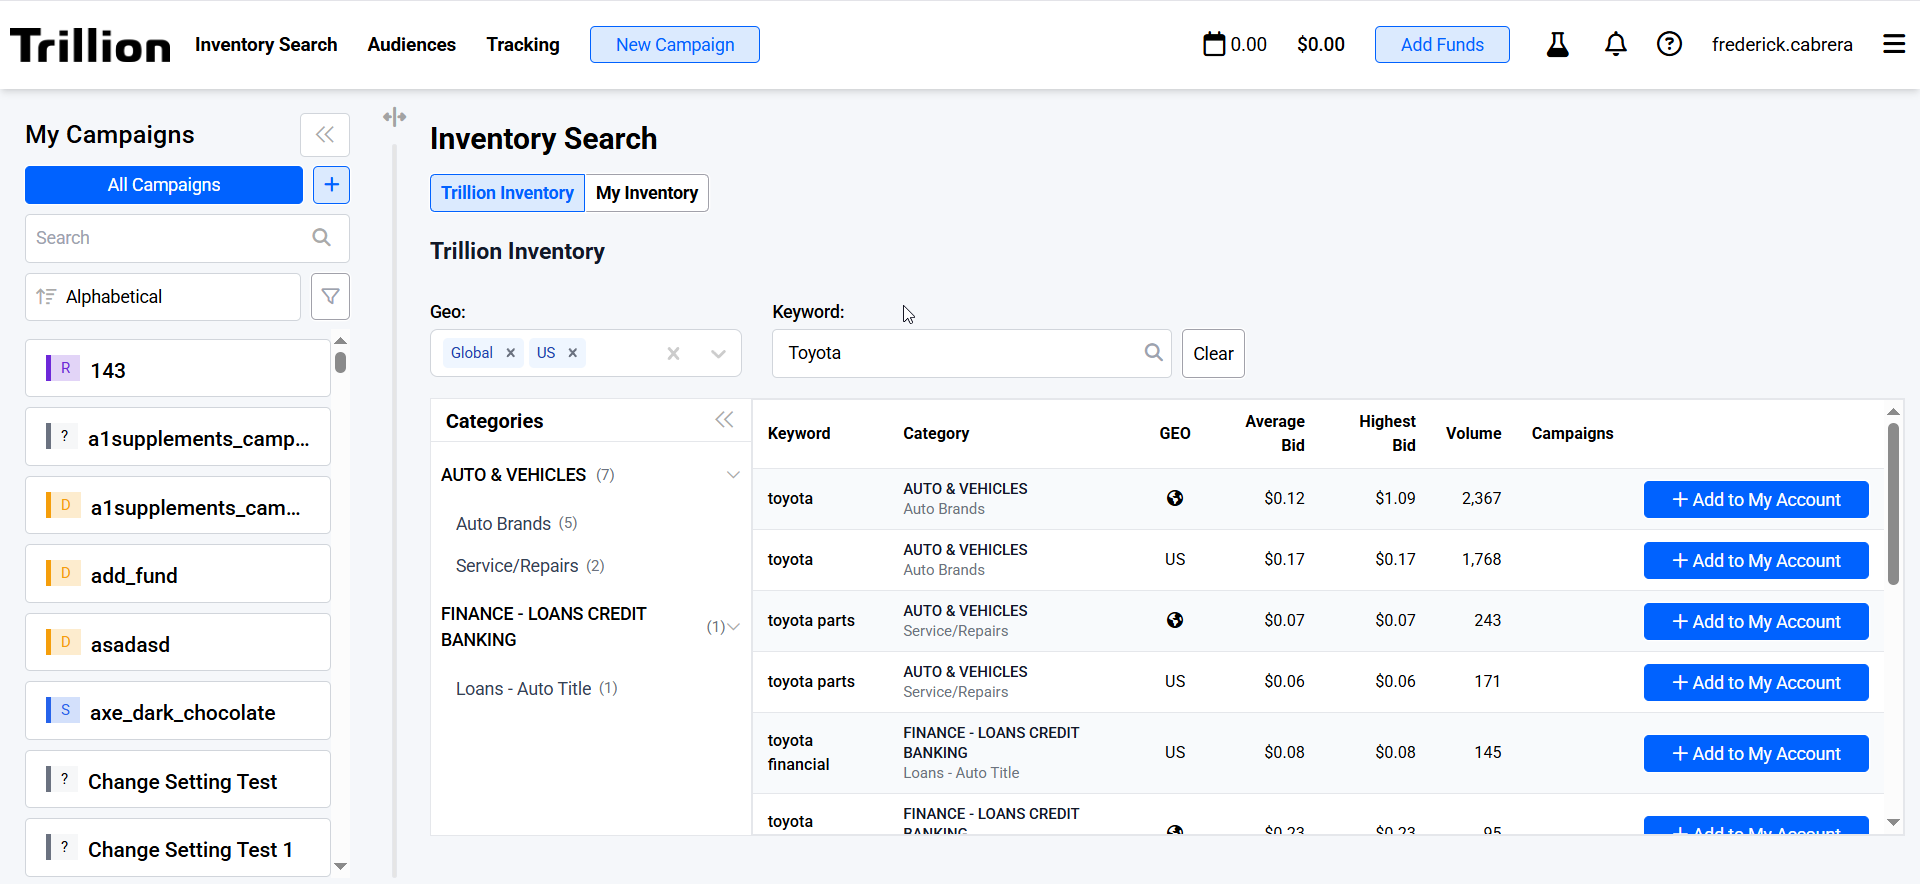Click the help question mark icon
The width and height of the screenshot is (1920, 884).
click(1669, 44)
